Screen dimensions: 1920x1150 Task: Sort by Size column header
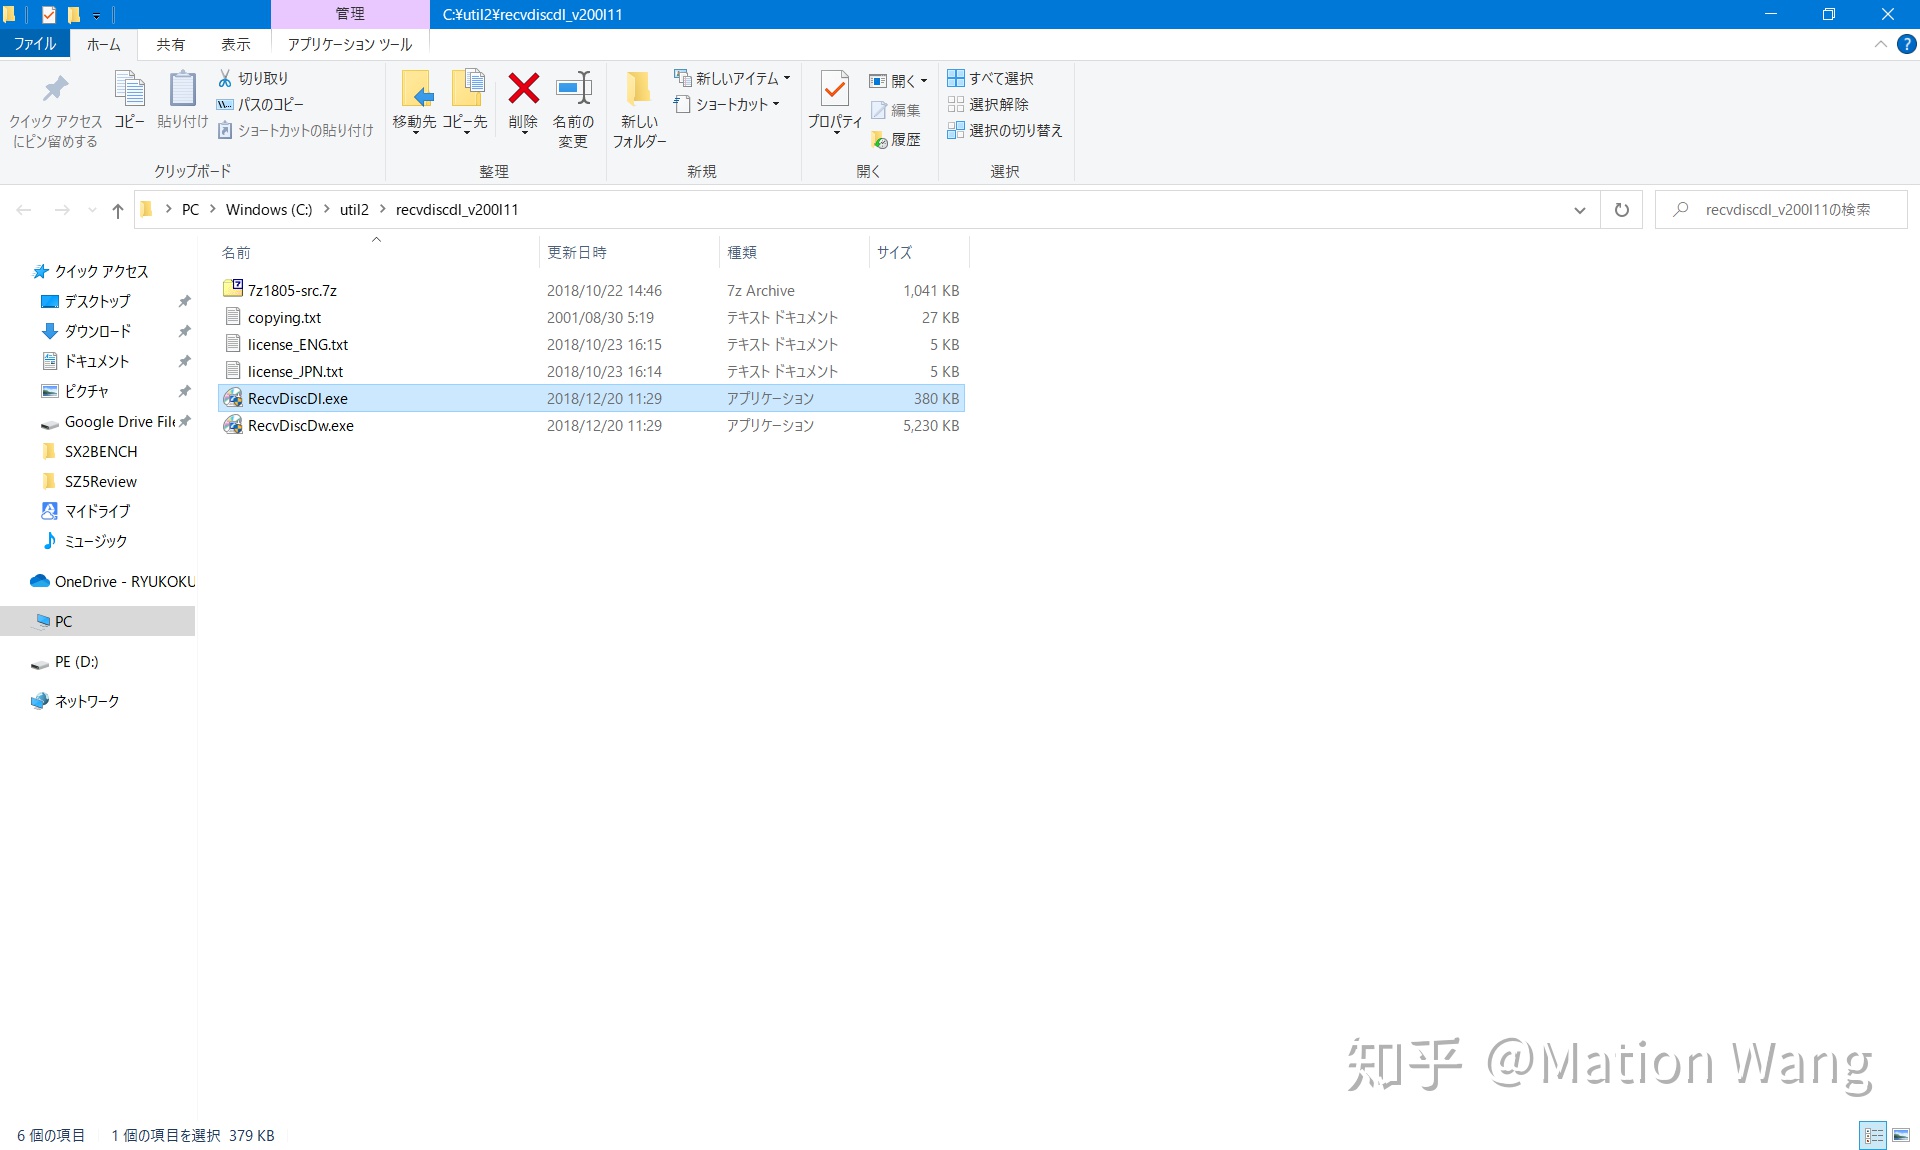coord(919,252)
